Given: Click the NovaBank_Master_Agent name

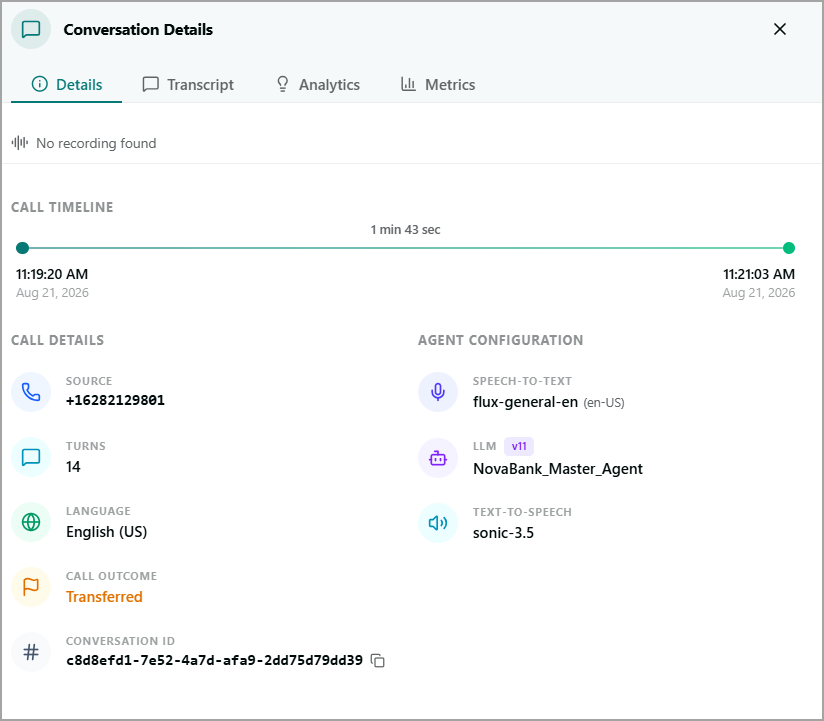Looking at the screenshot, I should tap(558, 469).
